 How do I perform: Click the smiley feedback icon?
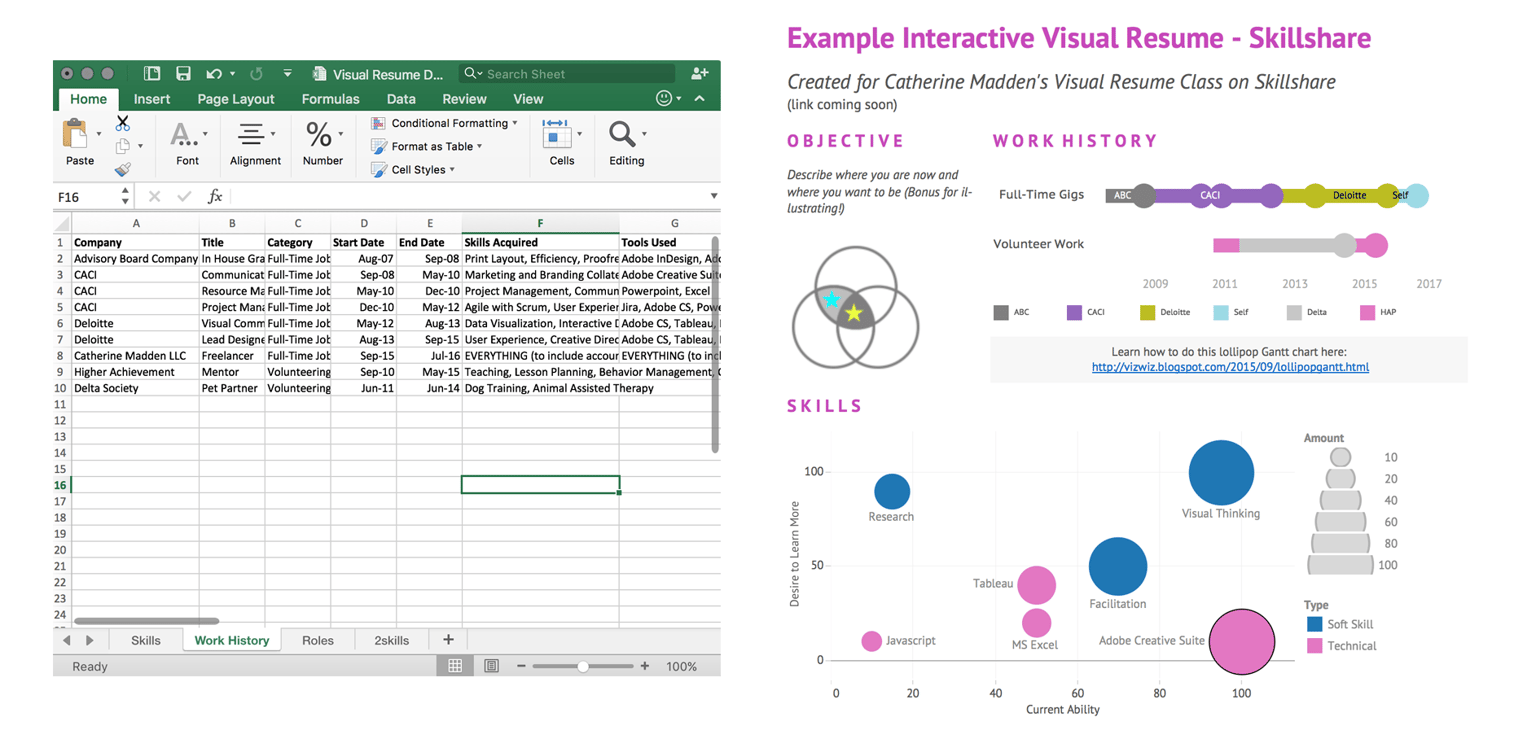click(x=663, y=98)
